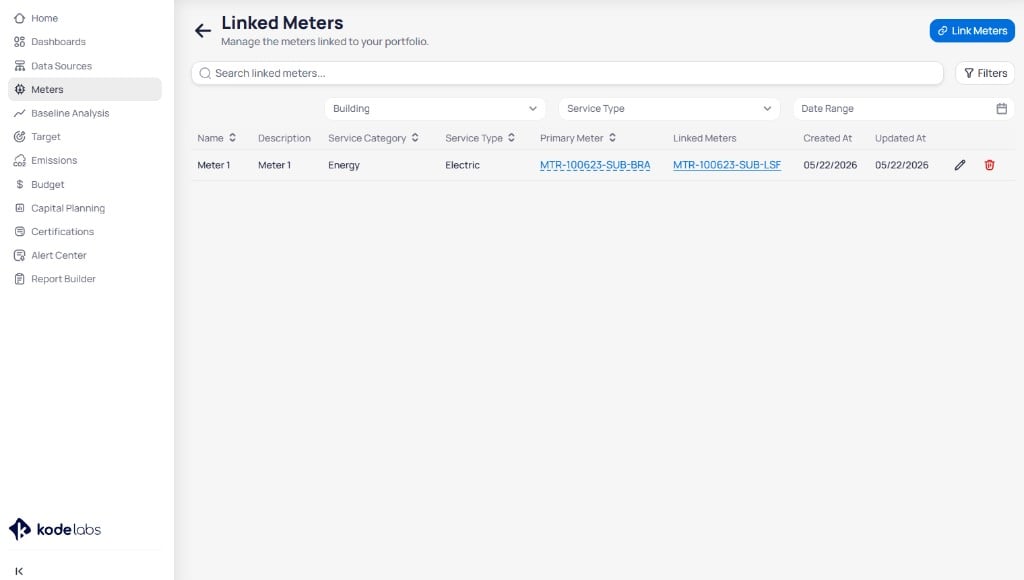The height and width of the screenshot is (580, 1024).
Task: Select the Meter 1 name cell
Action: tap(214, 165)
